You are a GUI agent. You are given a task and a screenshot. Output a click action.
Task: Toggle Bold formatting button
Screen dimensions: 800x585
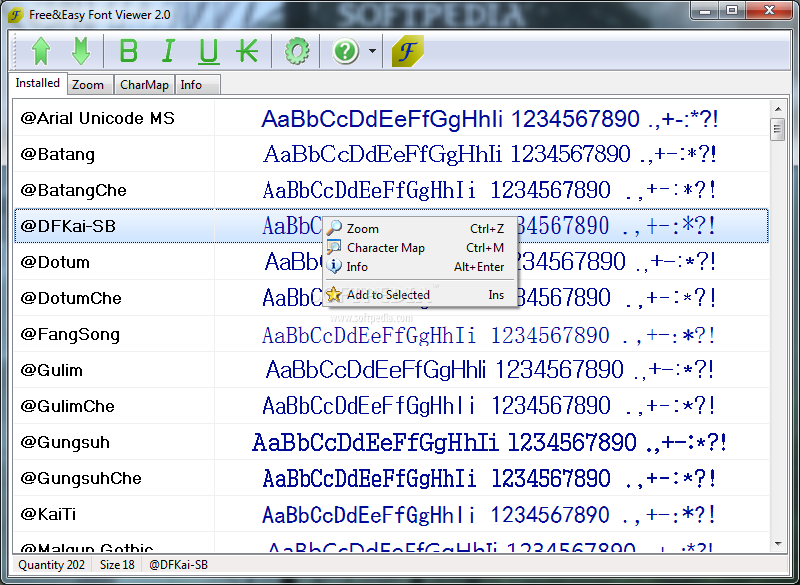[x=129, y=51]
